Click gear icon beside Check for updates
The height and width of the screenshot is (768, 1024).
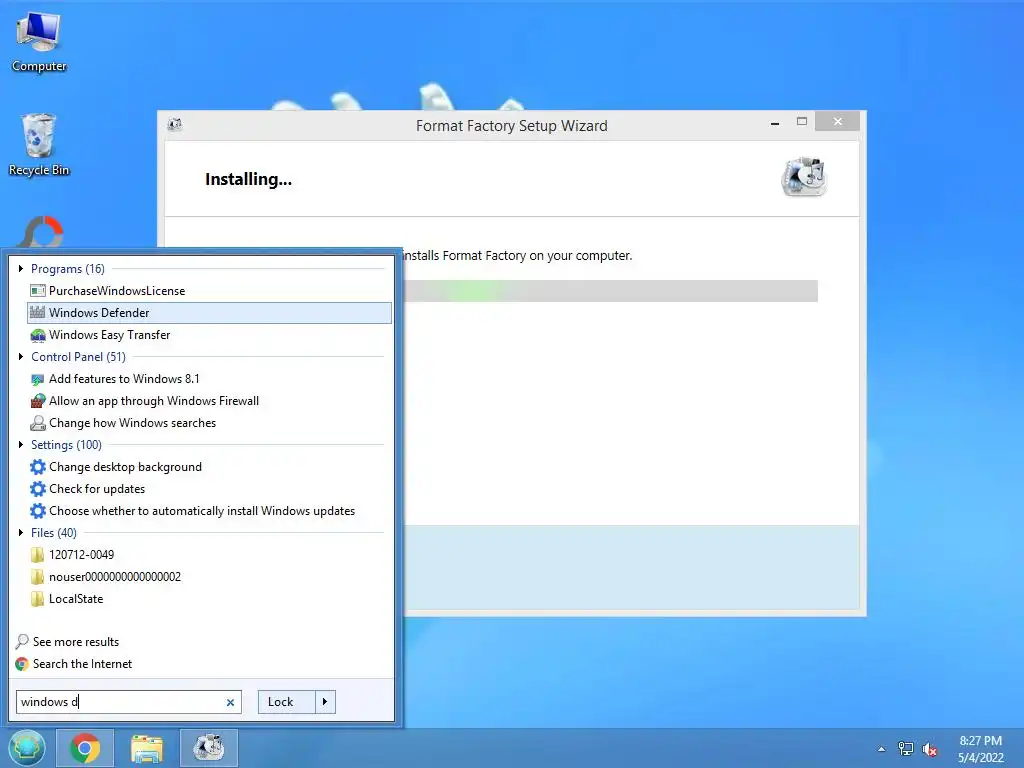[38, 489]
